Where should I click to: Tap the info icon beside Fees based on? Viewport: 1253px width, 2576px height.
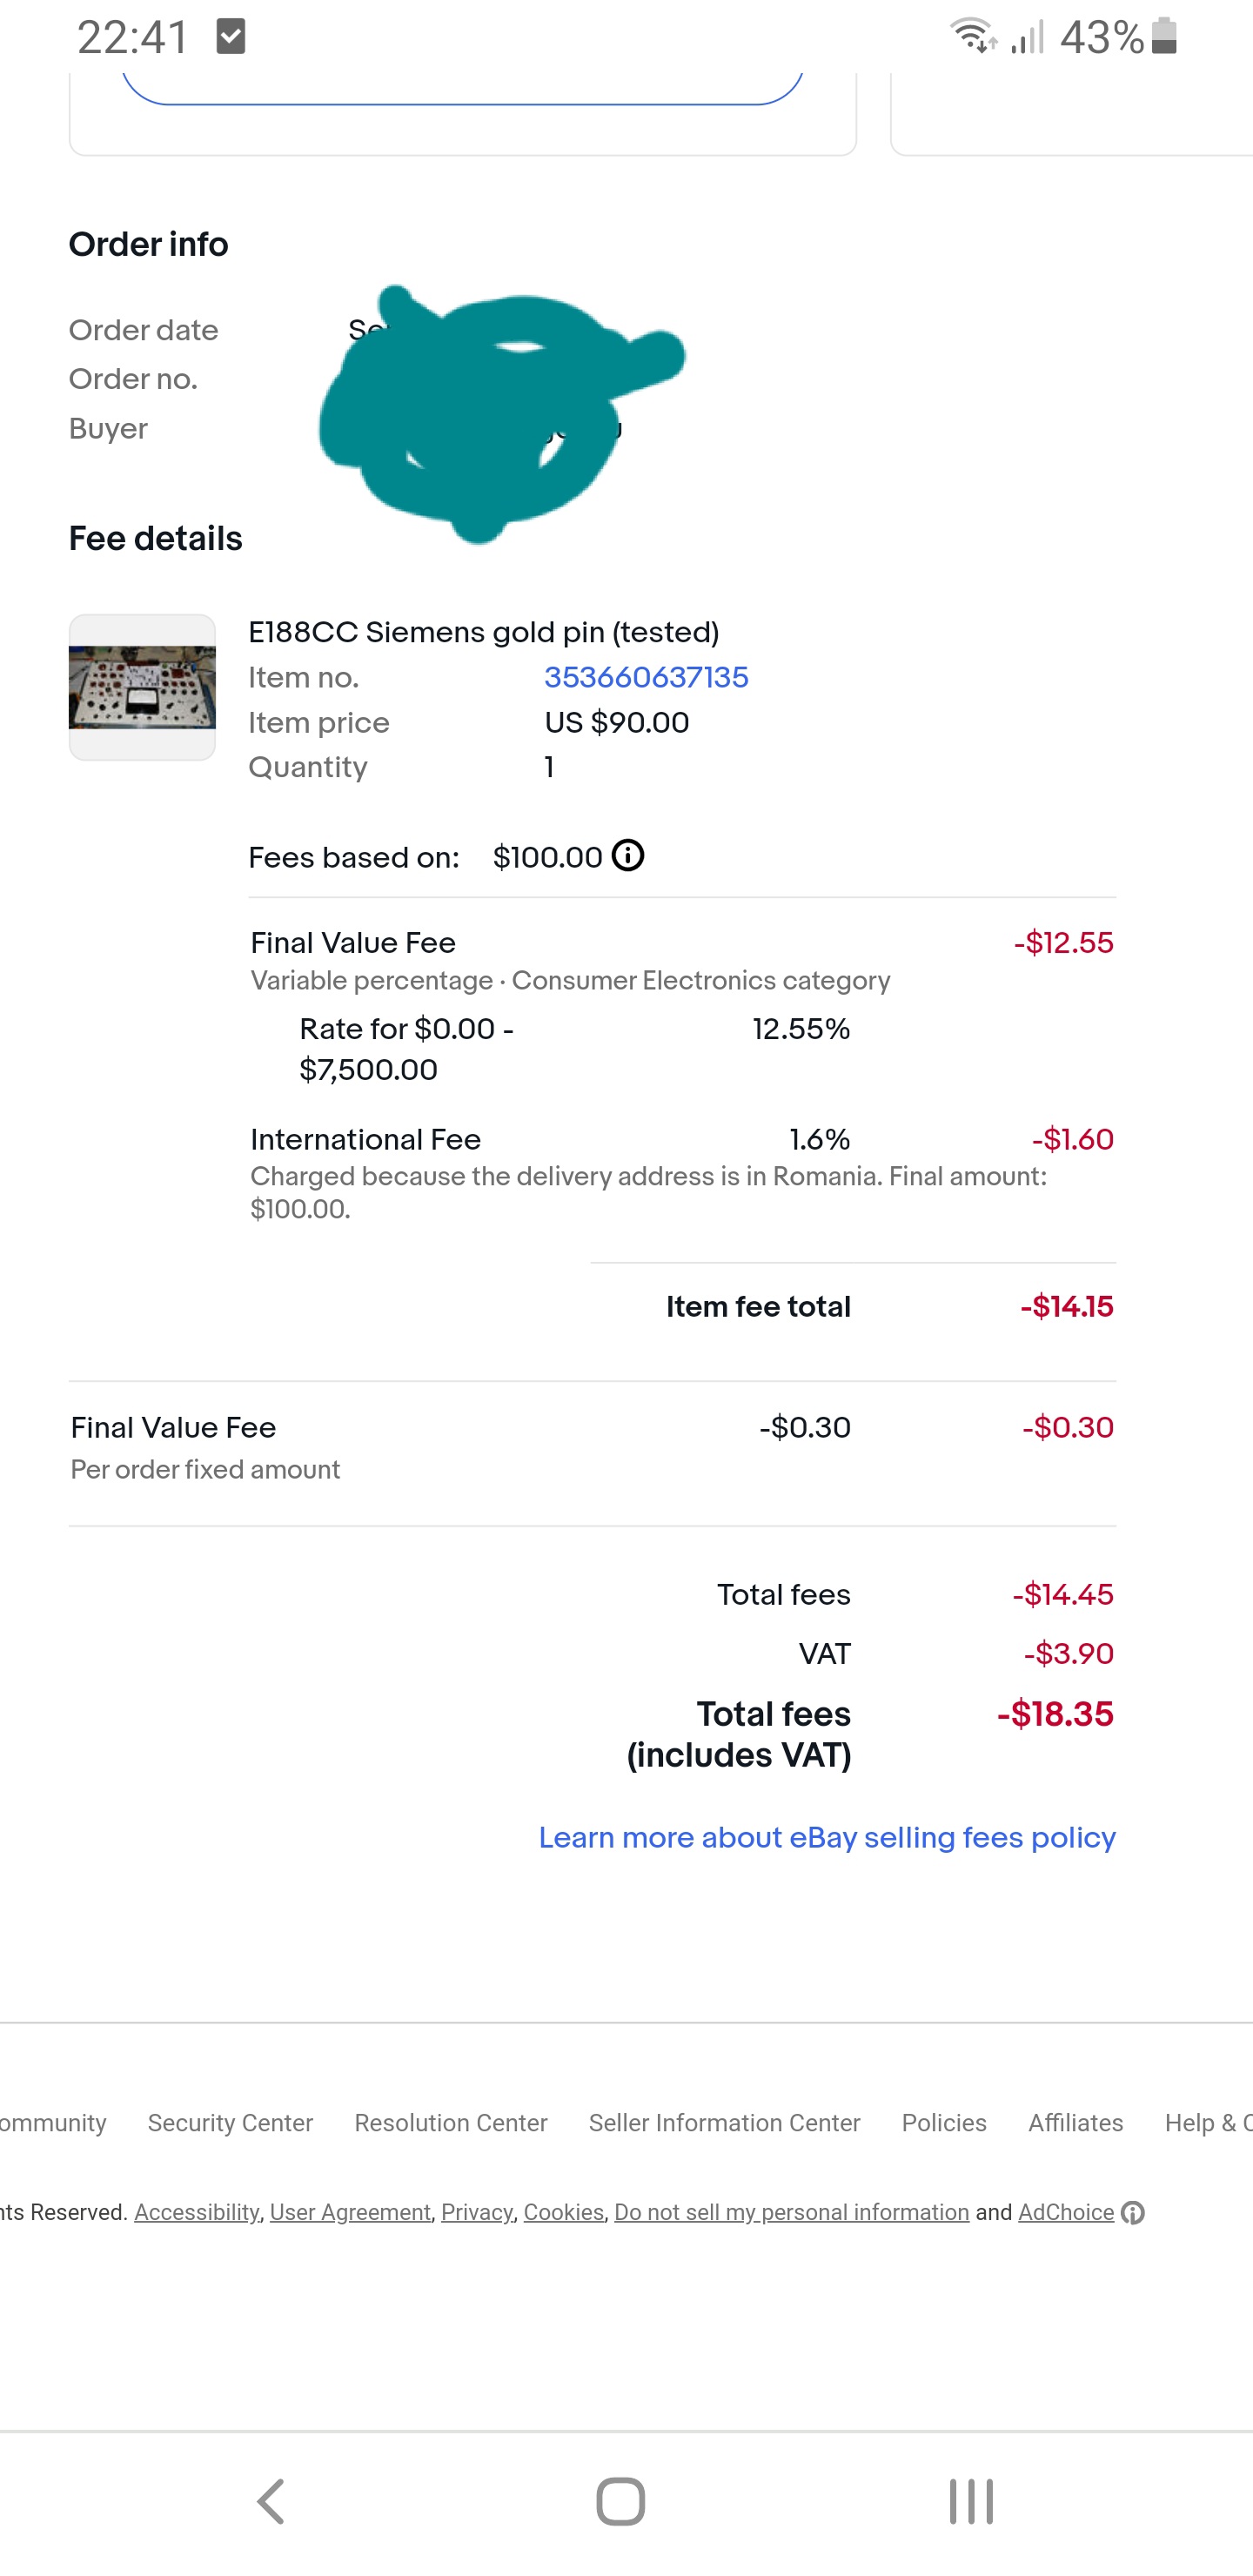coord(628,856)
